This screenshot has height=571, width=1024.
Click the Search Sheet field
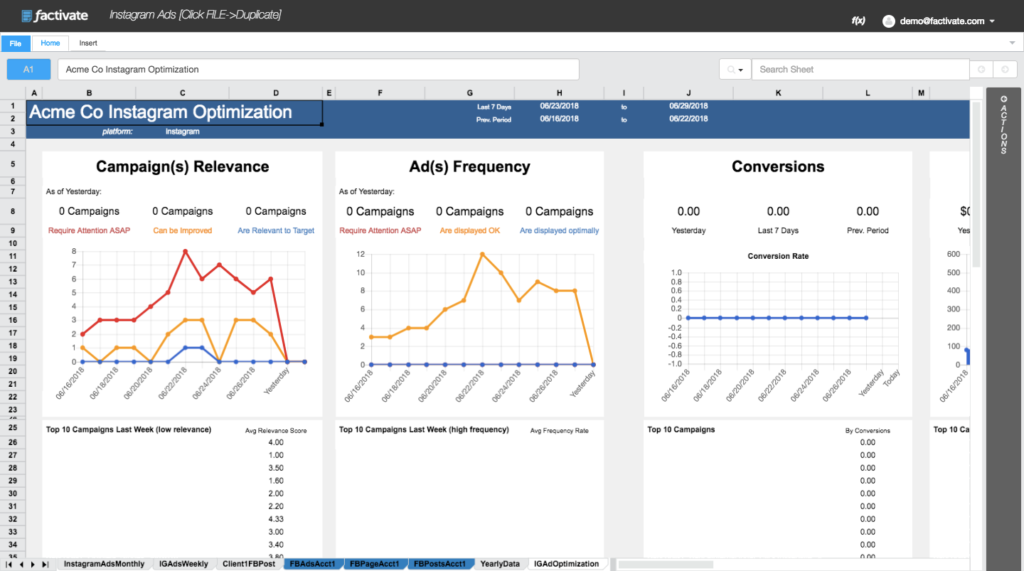tap(860, 69)
